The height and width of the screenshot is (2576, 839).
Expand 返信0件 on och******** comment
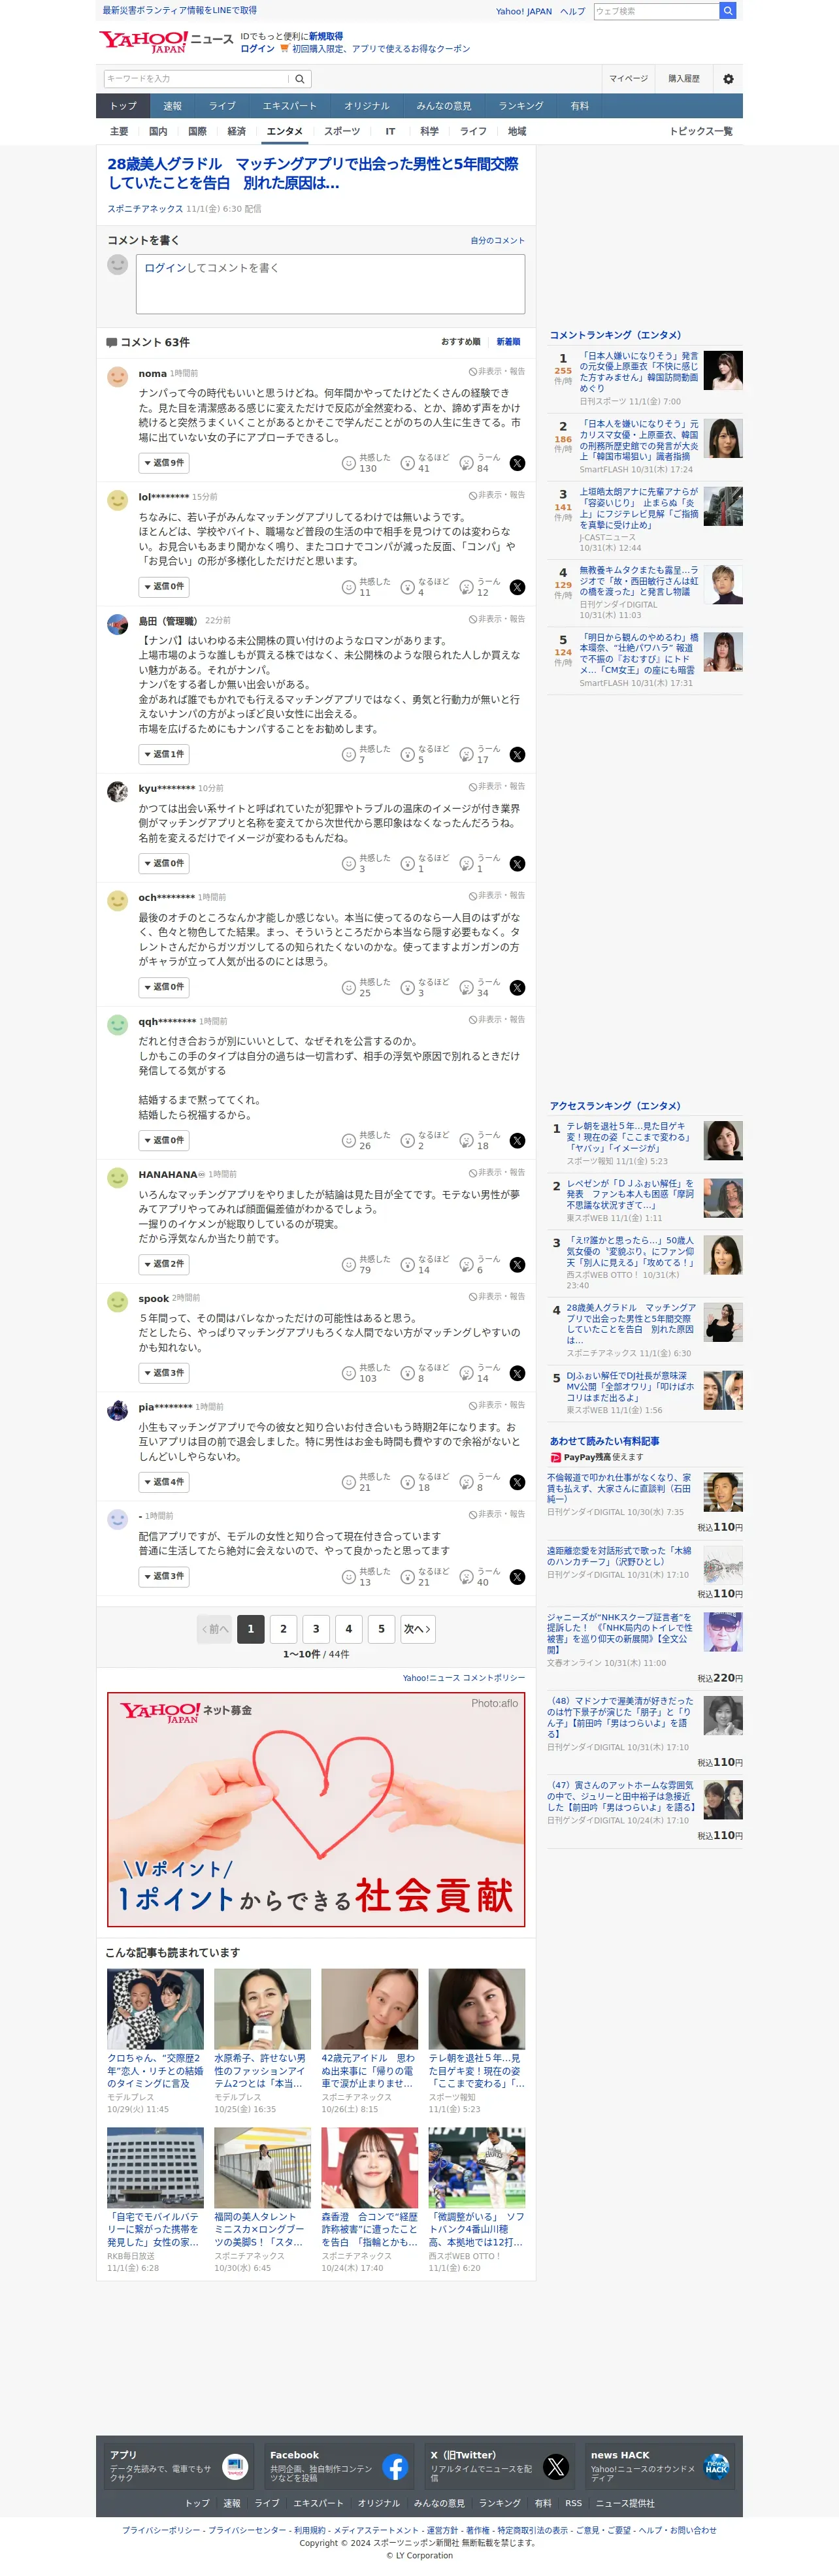pyautogui.click(x=164, y=988)
